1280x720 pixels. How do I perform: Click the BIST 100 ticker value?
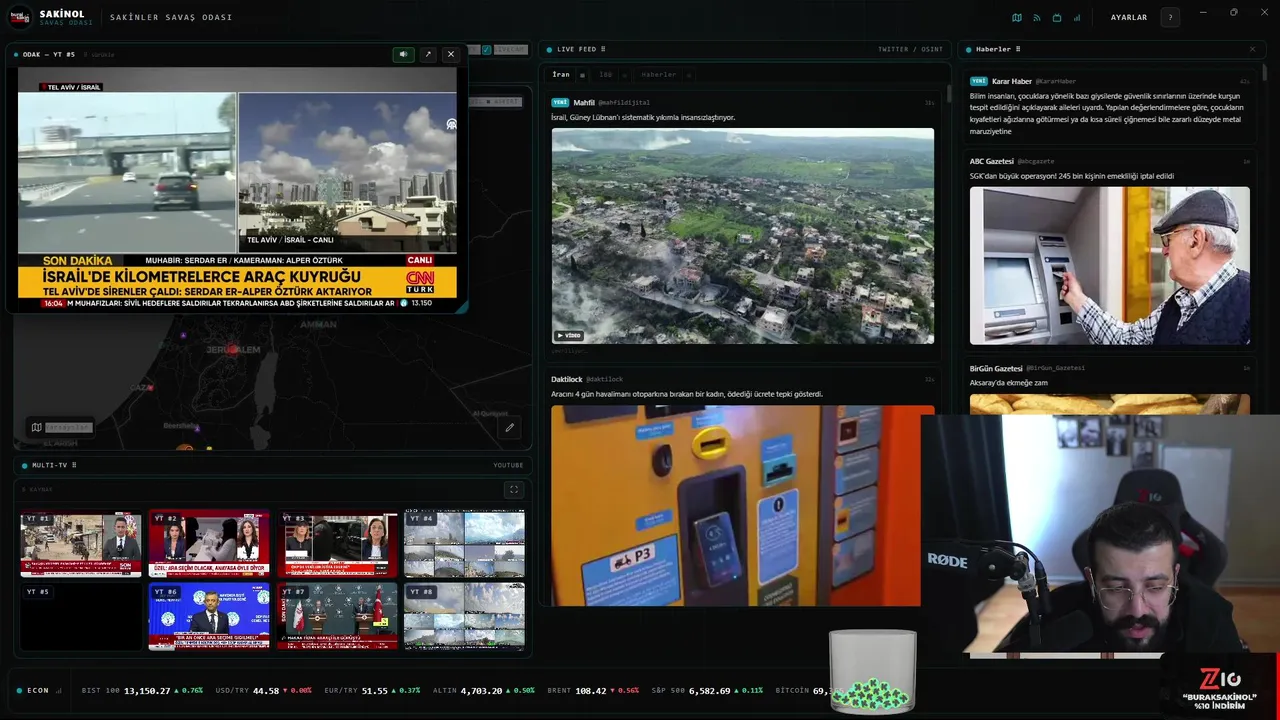click(147, 690)
